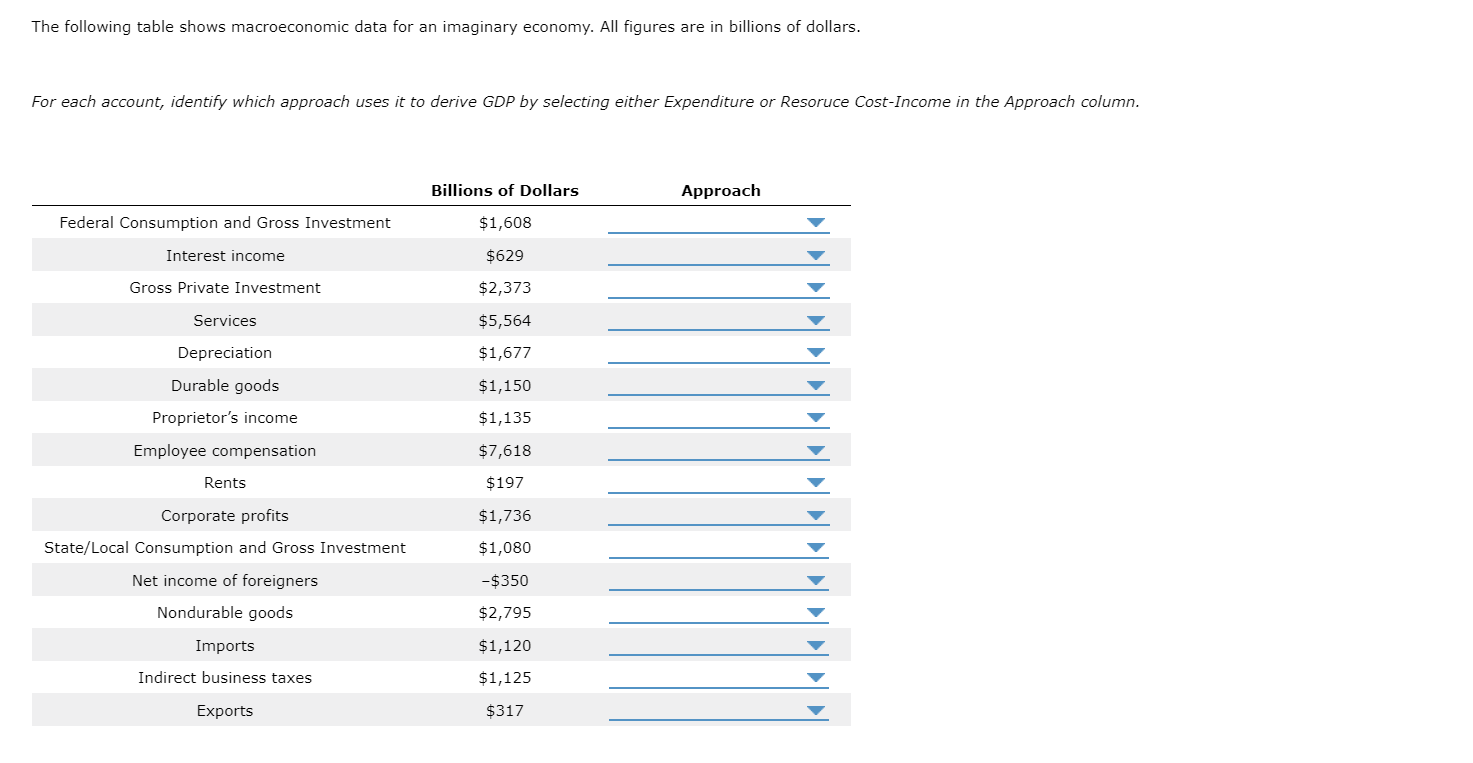Click the Billions of Dollars column header
This screenshot has height=763, width=1473.
[505, 190]
